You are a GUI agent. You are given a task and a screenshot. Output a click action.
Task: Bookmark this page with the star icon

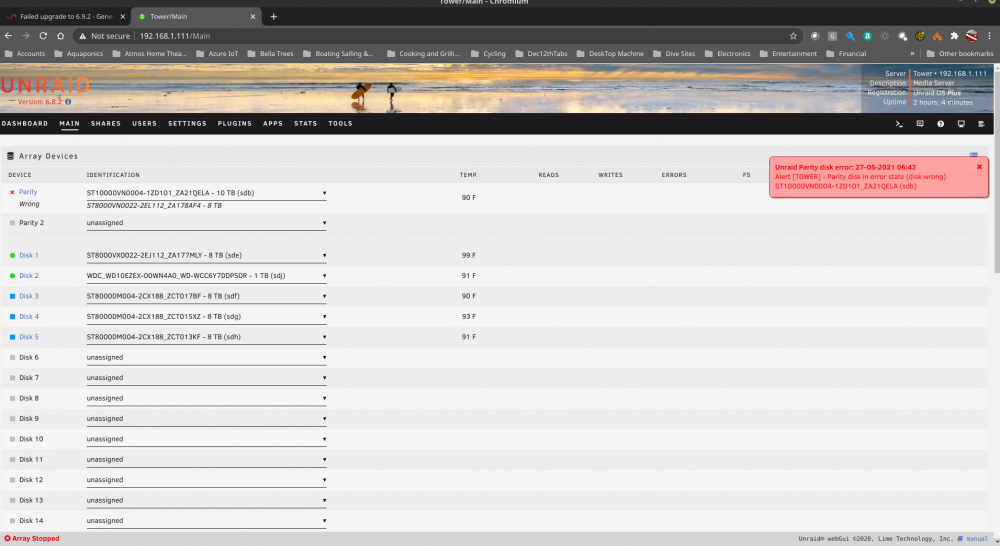click(x=793, y=36)
